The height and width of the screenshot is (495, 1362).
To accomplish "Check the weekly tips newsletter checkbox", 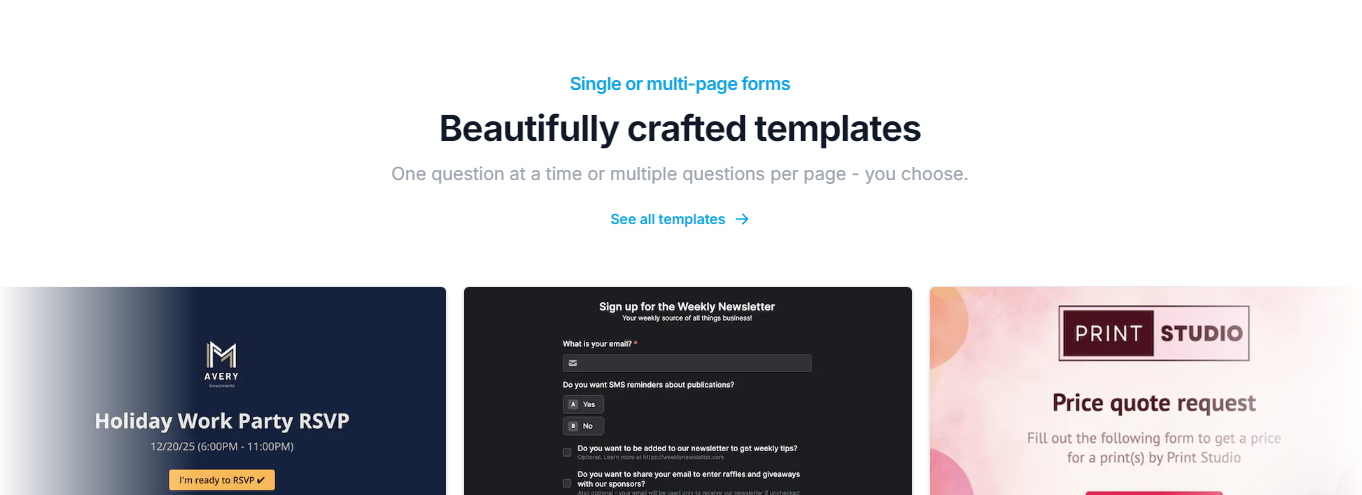I will point(567,452).
